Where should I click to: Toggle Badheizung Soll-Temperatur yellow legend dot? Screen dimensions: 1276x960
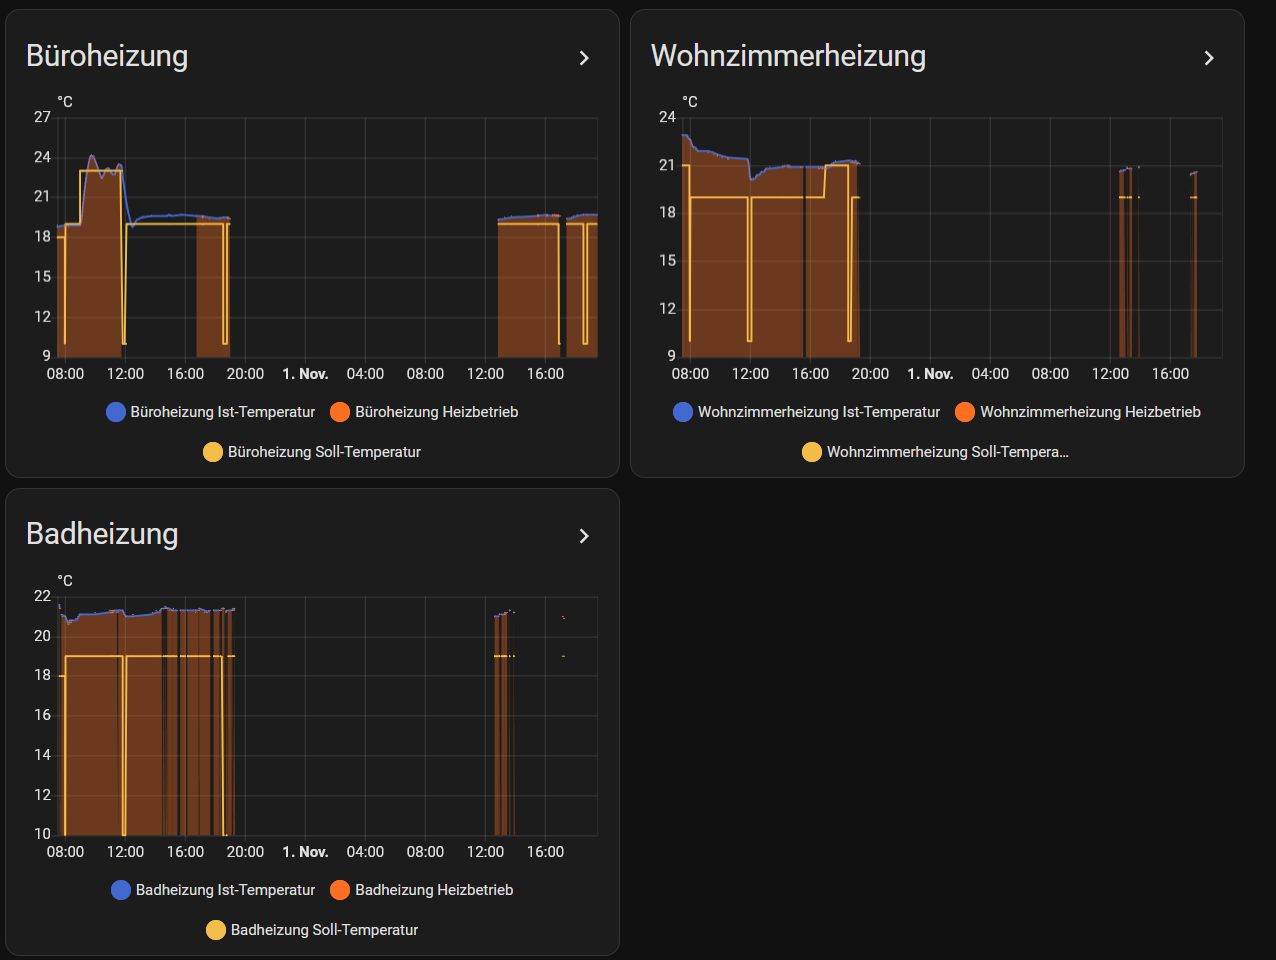(x=216, y=930)
